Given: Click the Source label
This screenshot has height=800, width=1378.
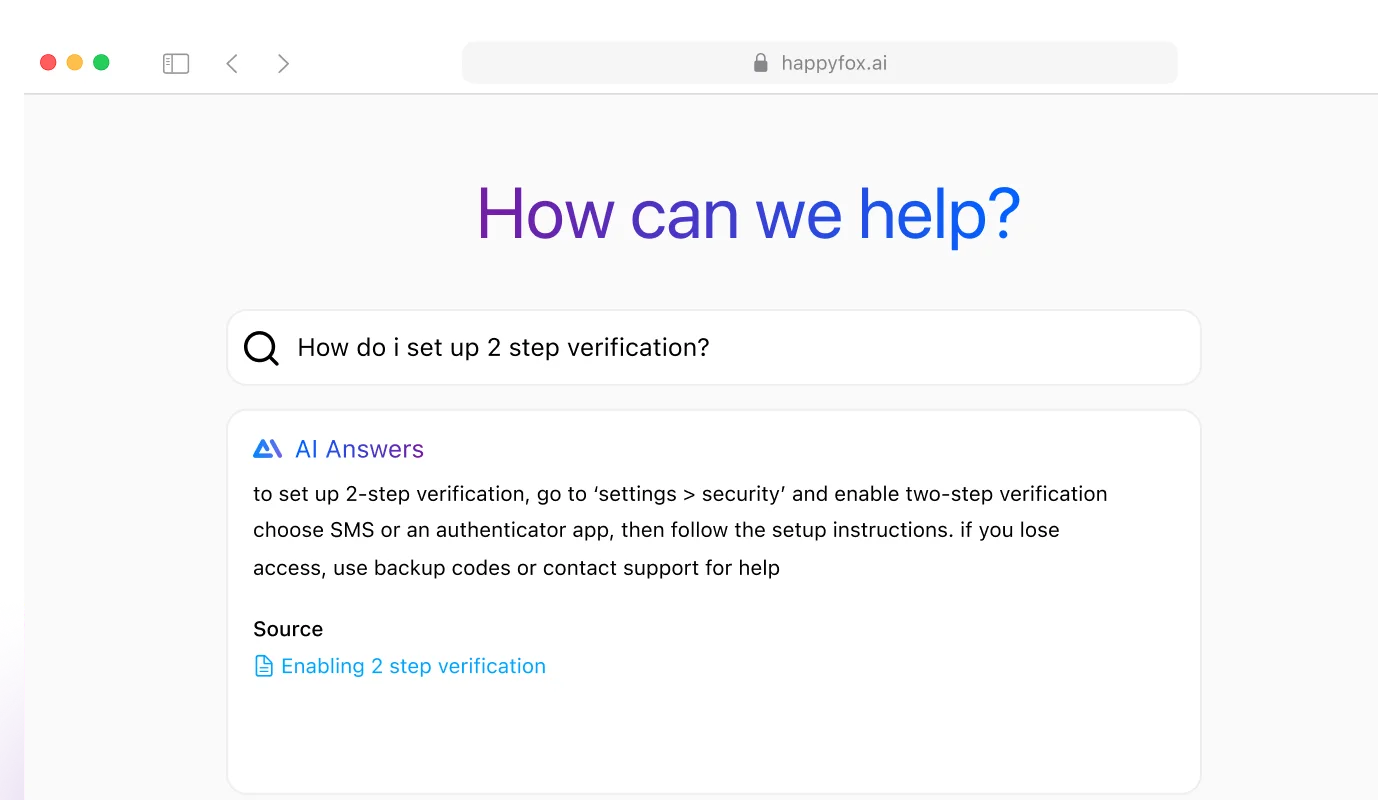Looking at the screenshot, I should (288, 629).
